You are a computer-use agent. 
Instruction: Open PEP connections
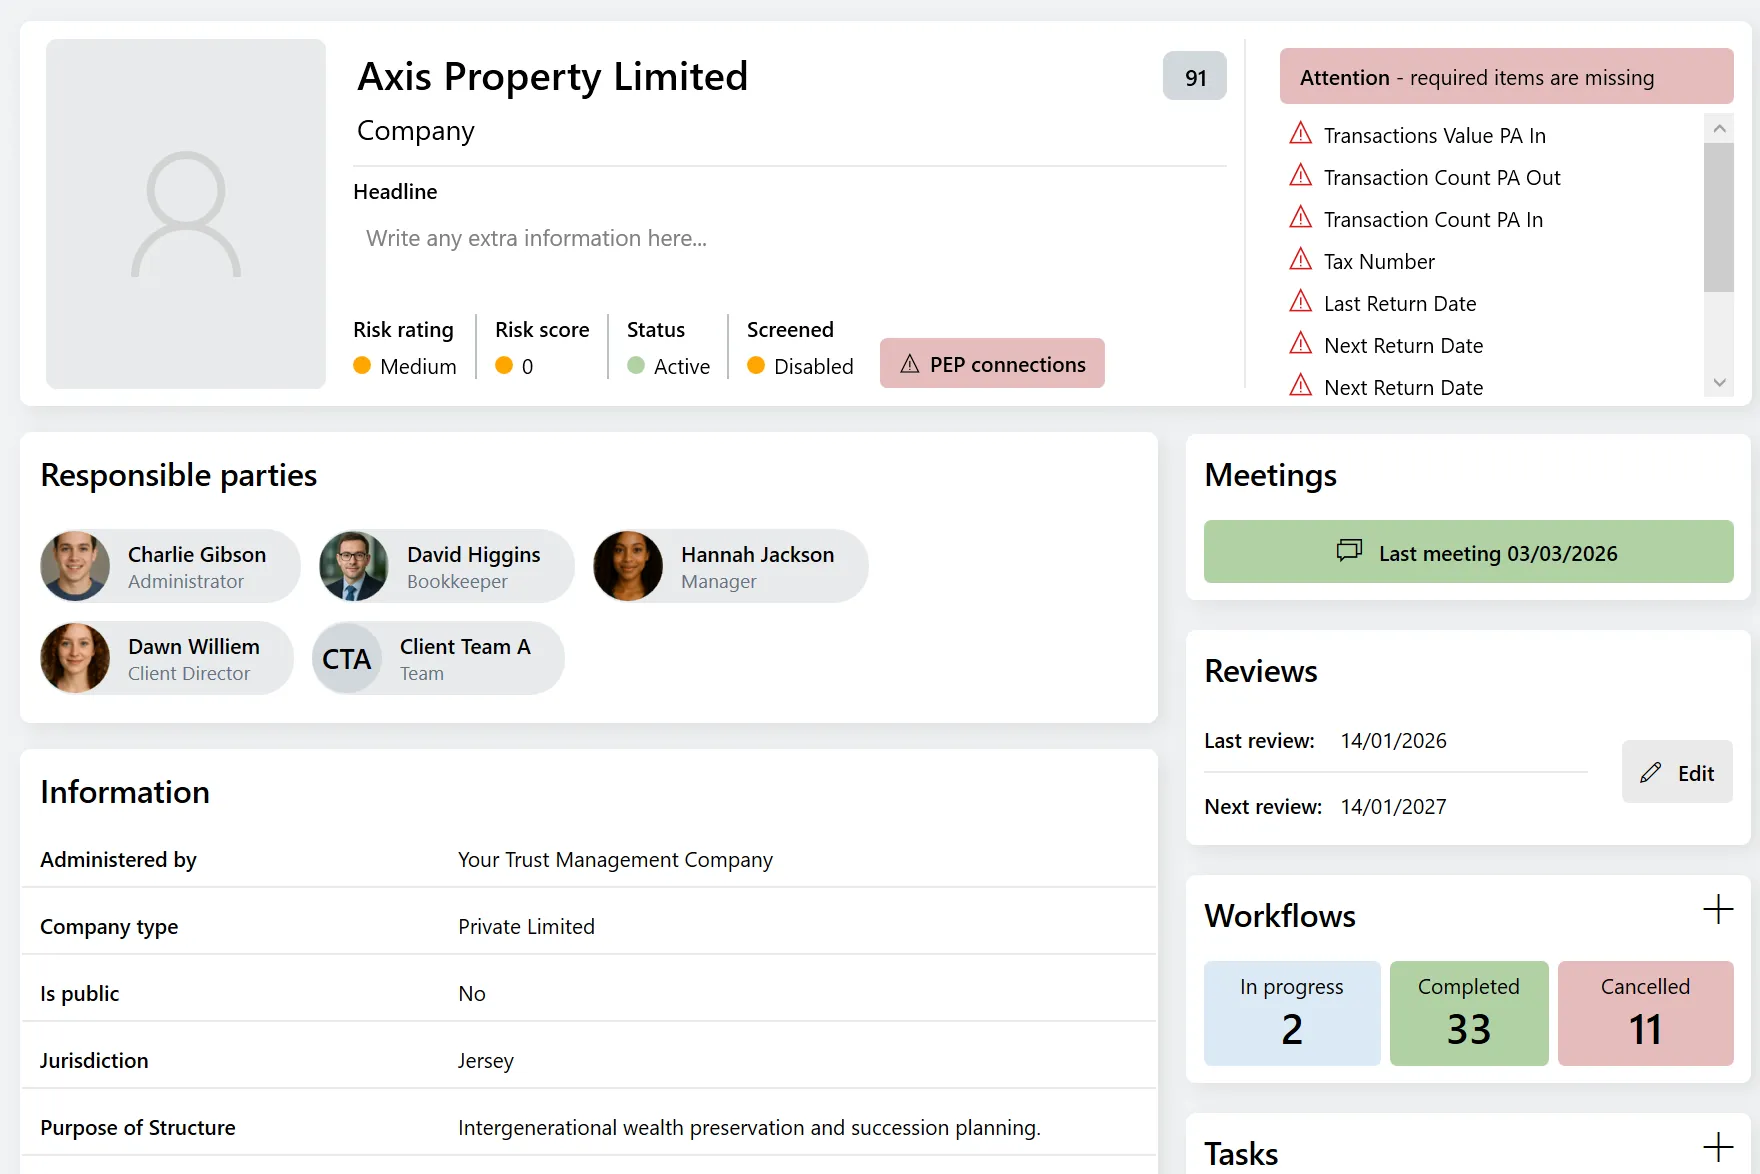pyautogui.click(x=992, y=363)
